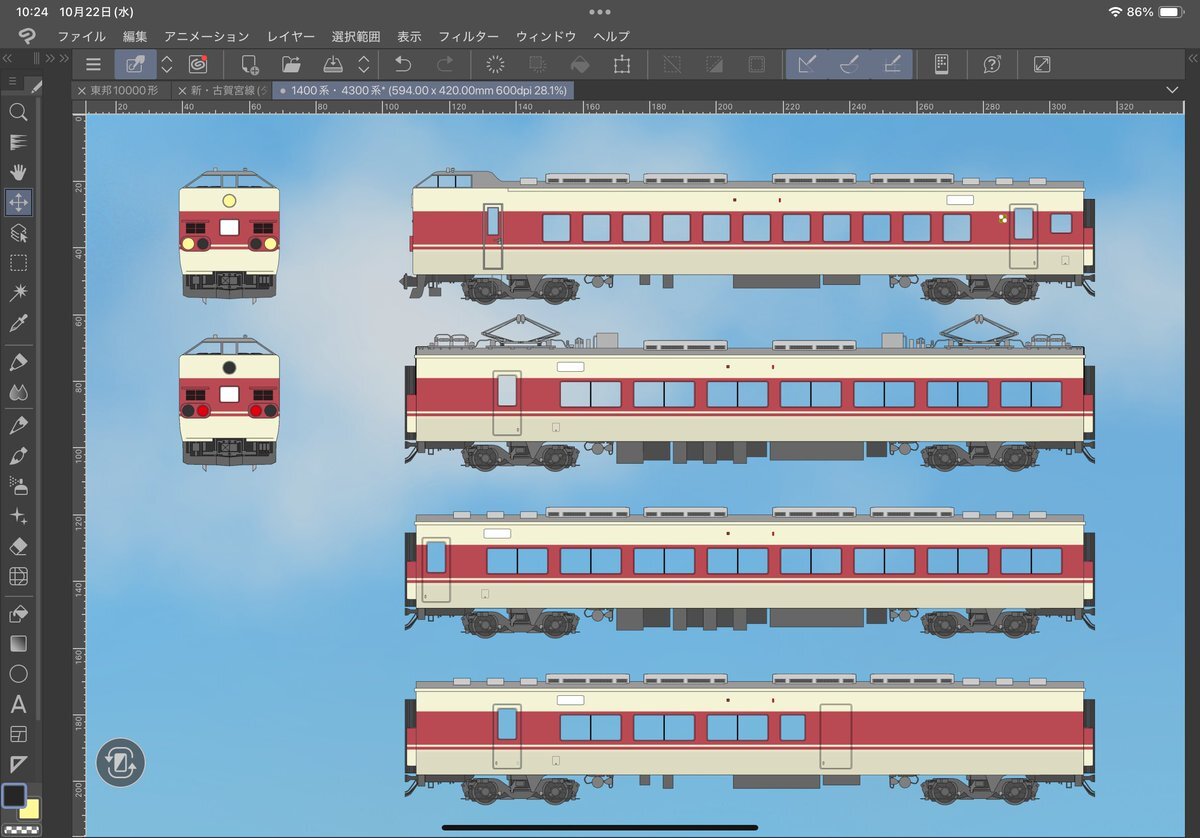Switch to the 東邦10000形 canvas tab
Image resolution: width=1200 pixels, height=838 pixels.
[x=124, y=90]
